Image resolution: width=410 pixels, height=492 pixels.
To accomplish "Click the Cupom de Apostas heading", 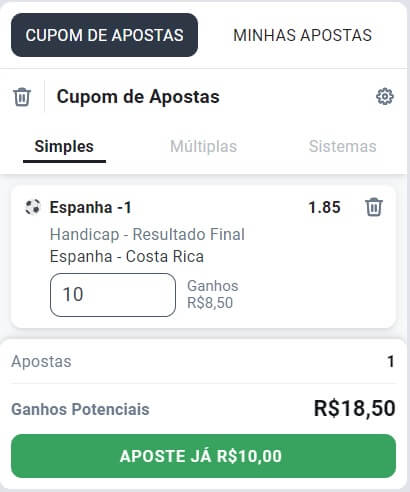I will point(138,97).
